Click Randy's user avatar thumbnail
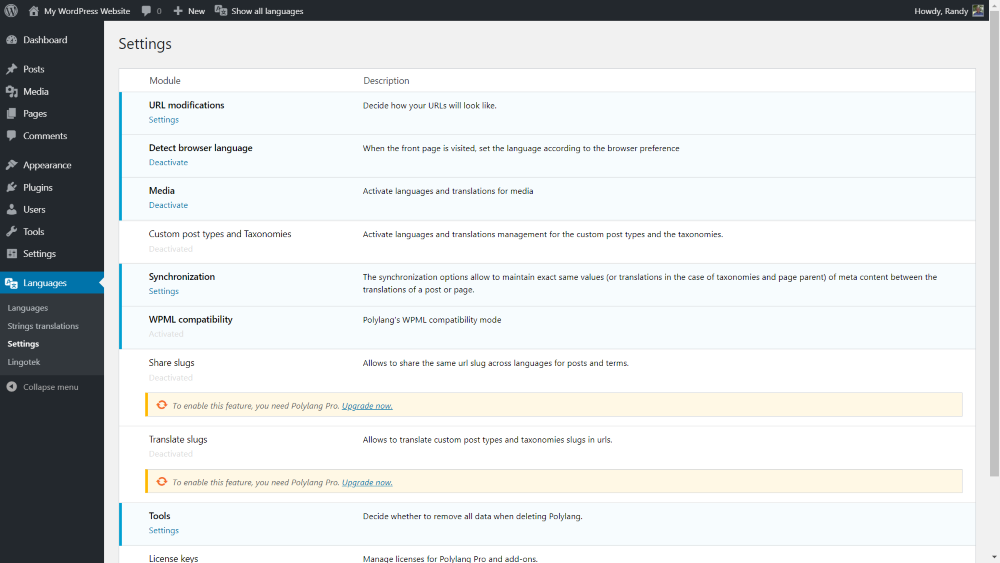Image resolution: width=1000 pixels, height=563 pixels. pyautogui.click(x=977, y=11)
